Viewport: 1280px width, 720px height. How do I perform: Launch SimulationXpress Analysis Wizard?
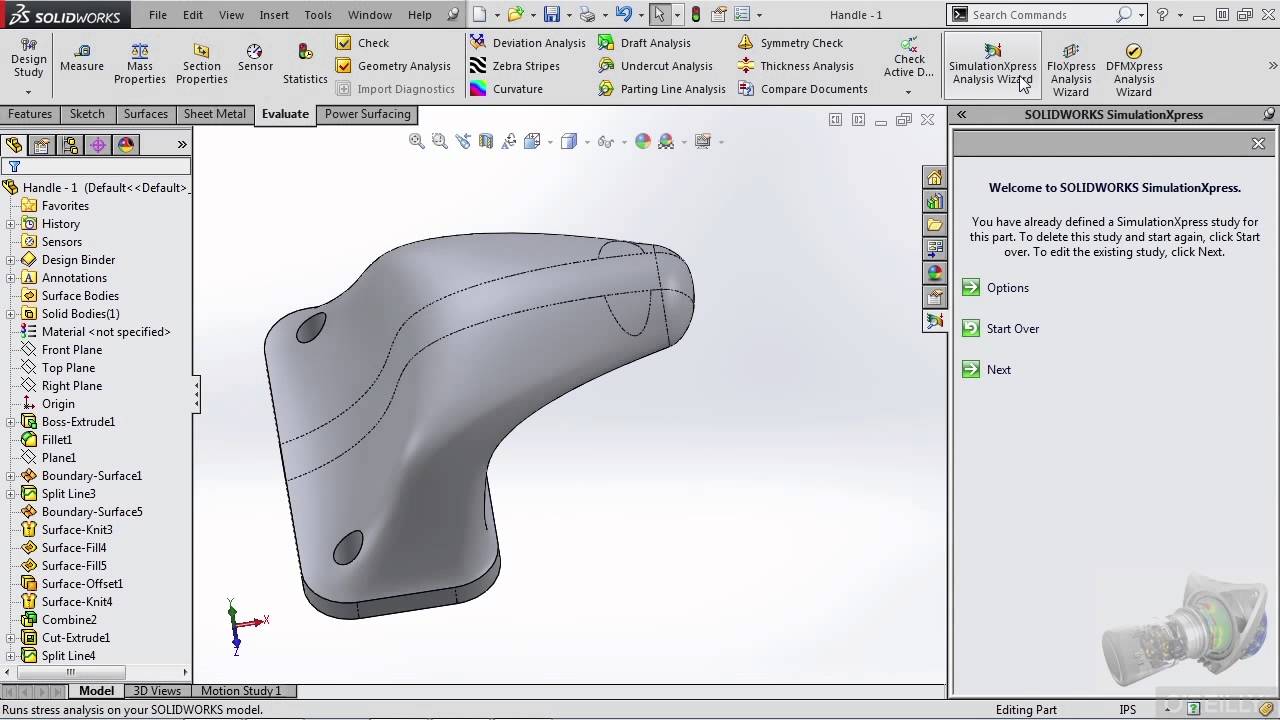pyautogui.click(x=993, y=65)
